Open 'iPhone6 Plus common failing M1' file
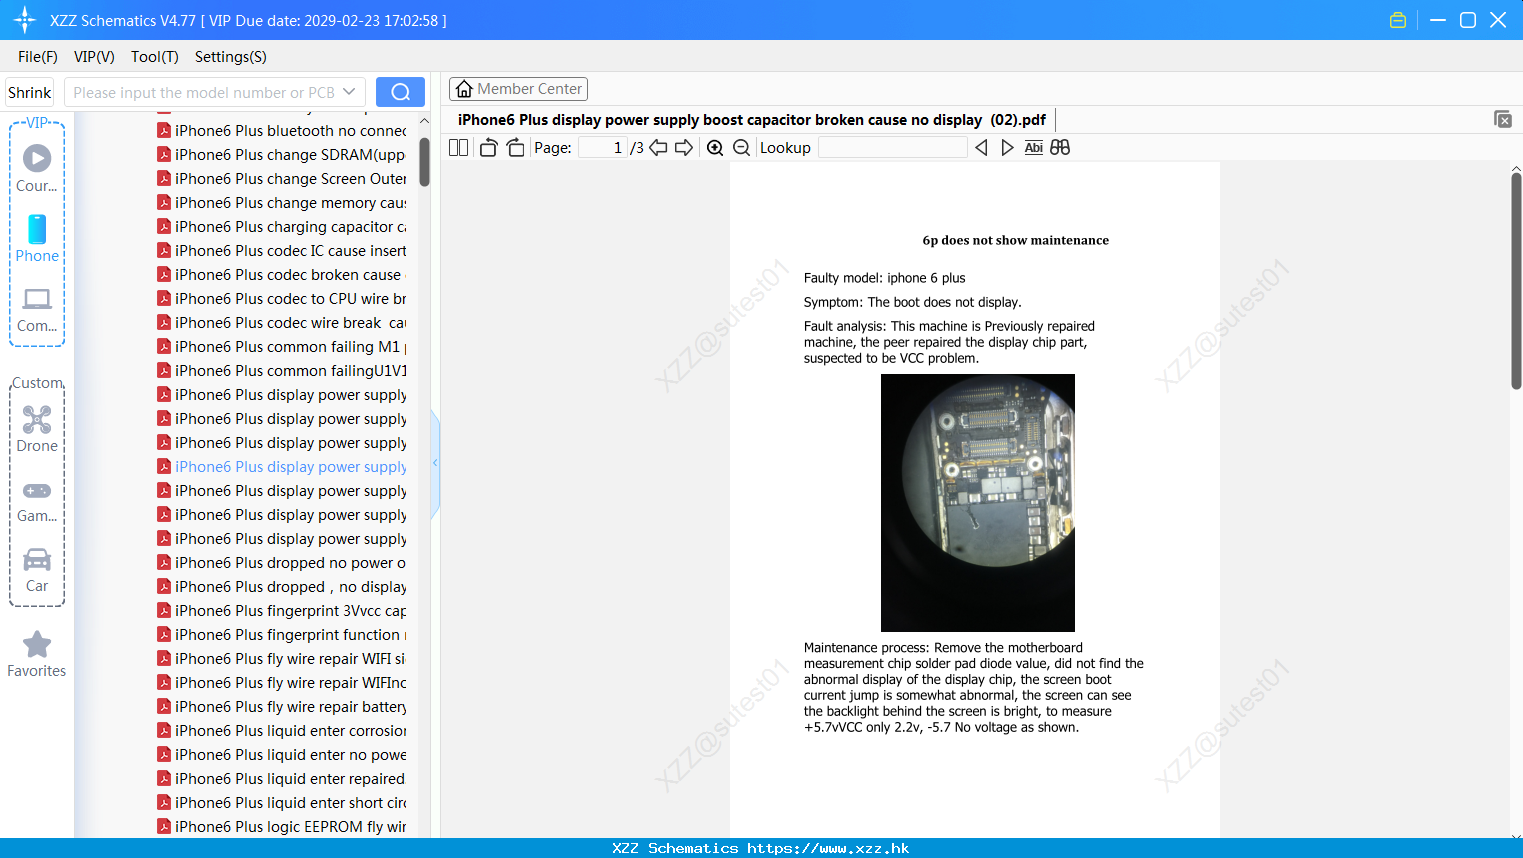1523x858 pixels. coord(282,347)
